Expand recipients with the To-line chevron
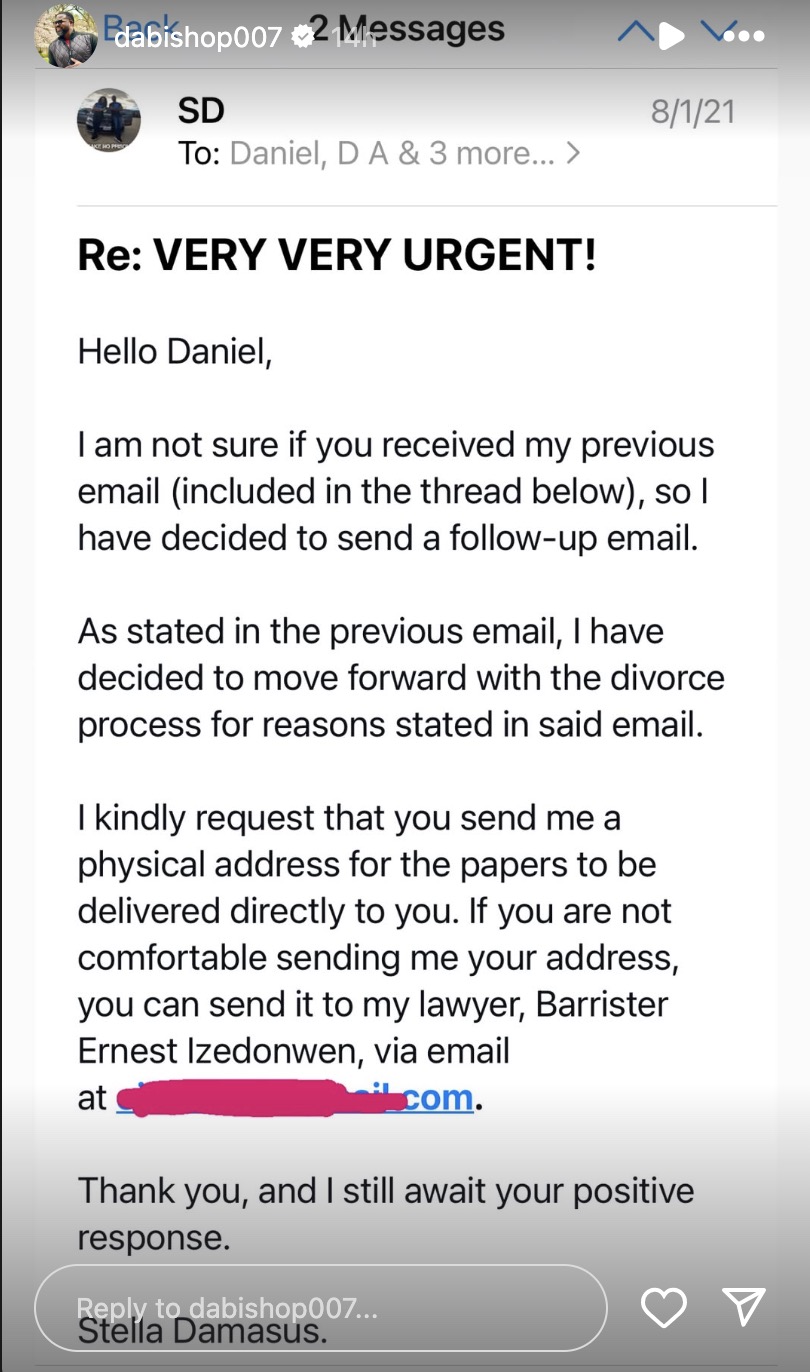810x1372 pixels. pos(573,153)
